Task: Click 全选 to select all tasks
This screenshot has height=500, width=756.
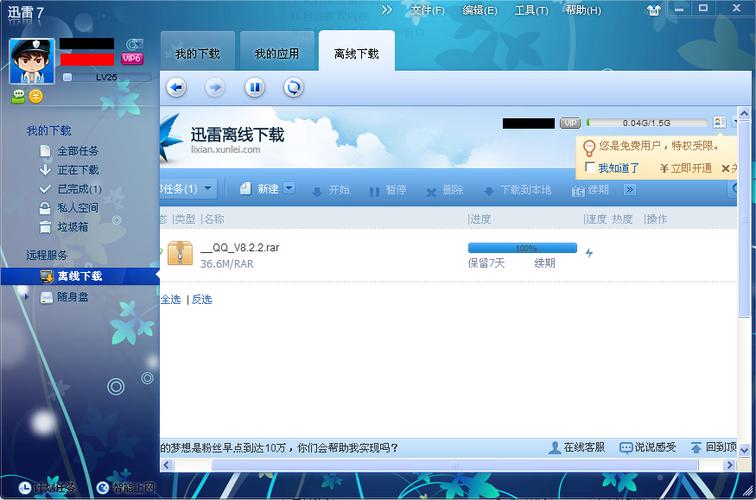Action: (x=171, y=299)
